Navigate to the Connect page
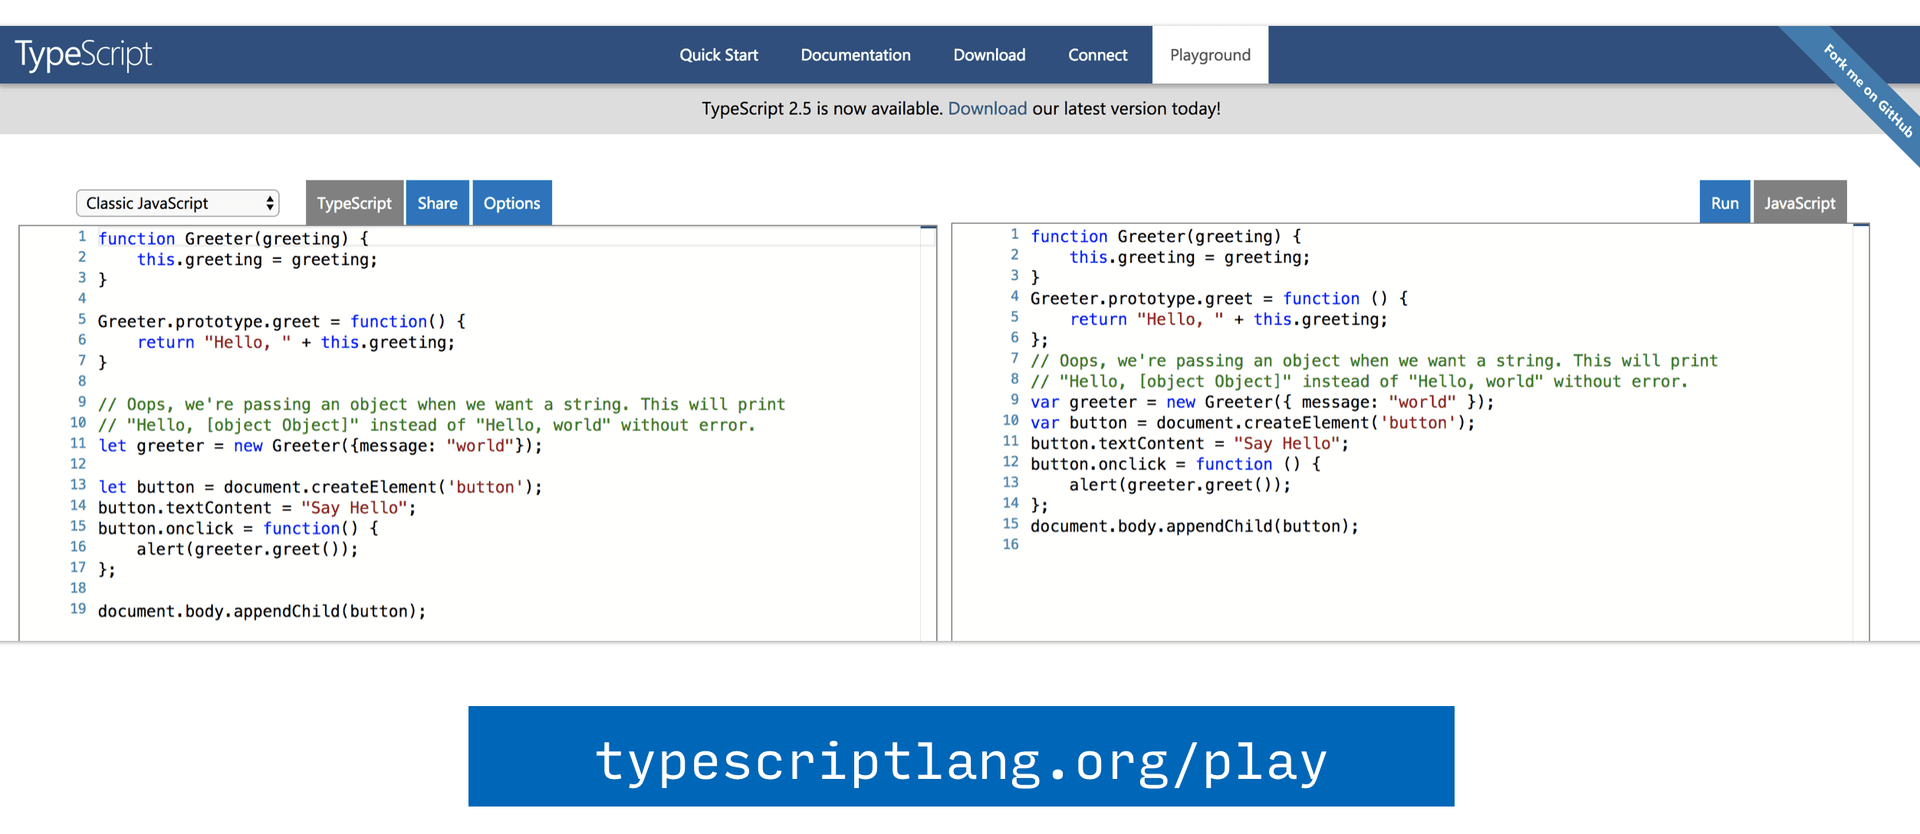The width and height of the screenshot is (1920, 834). (x=1097, y=55)
